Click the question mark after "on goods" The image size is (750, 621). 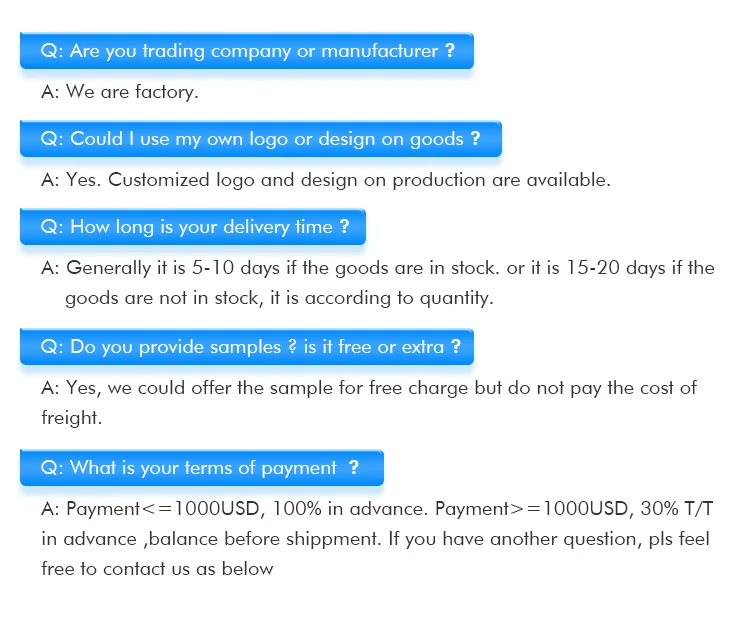click(x=475, y=139)
